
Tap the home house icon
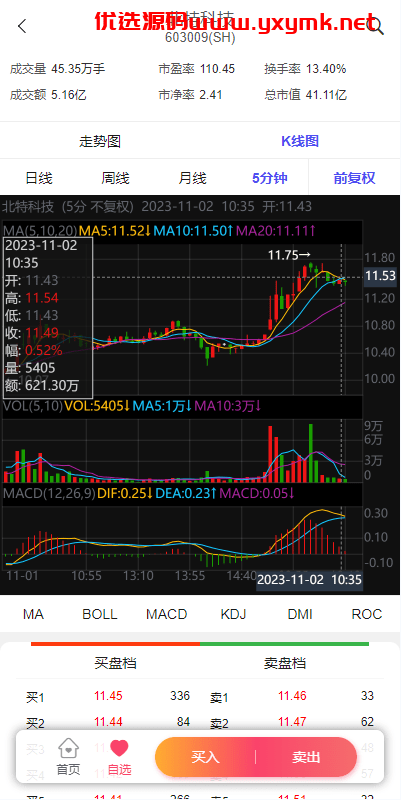coord(68,748)
